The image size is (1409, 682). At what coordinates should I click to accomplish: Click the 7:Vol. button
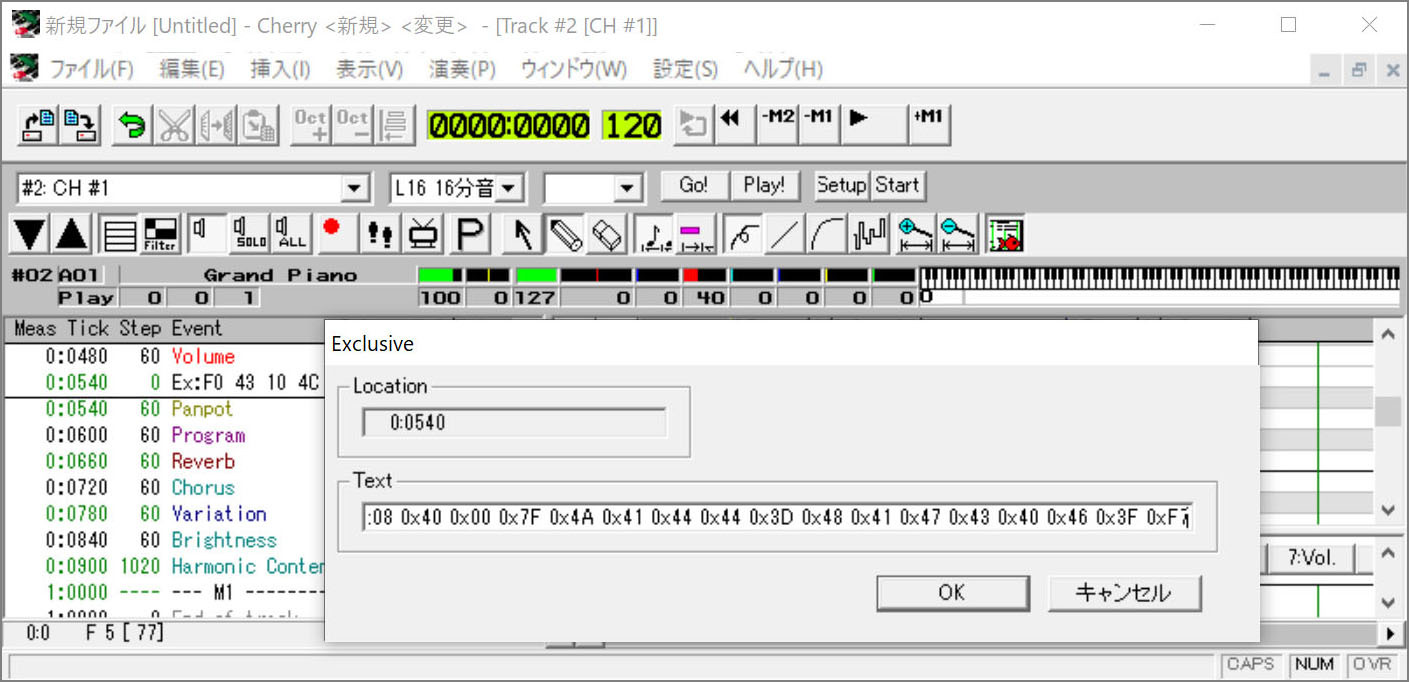point(1312,557)
